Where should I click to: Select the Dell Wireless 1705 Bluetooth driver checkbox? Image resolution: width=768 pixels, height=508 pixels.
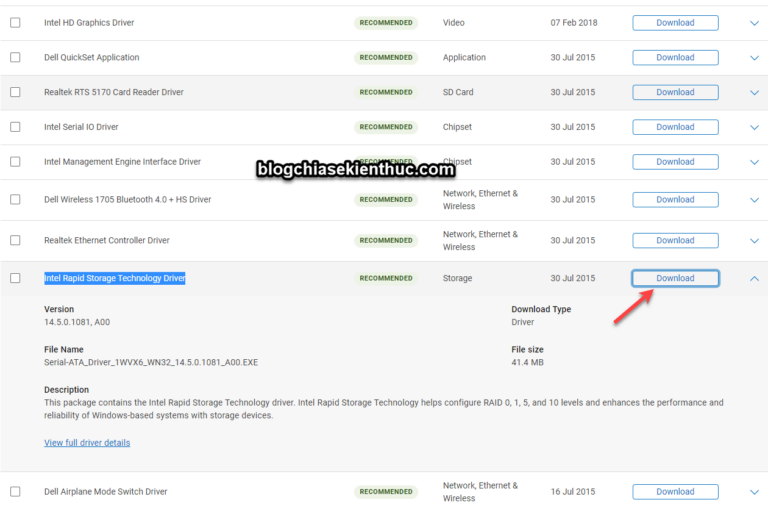click(15, 199)
